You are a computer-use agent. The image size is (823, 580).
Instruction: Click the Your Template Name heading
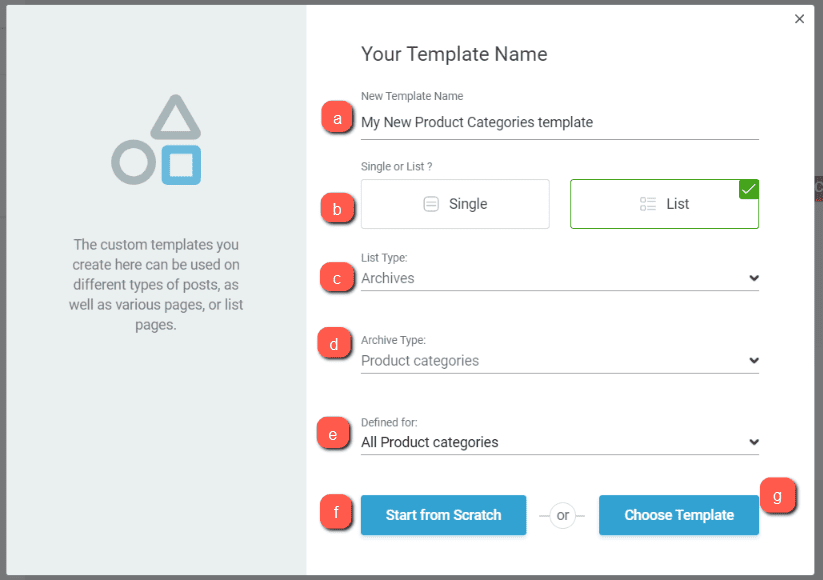click(x=454, y=54)
